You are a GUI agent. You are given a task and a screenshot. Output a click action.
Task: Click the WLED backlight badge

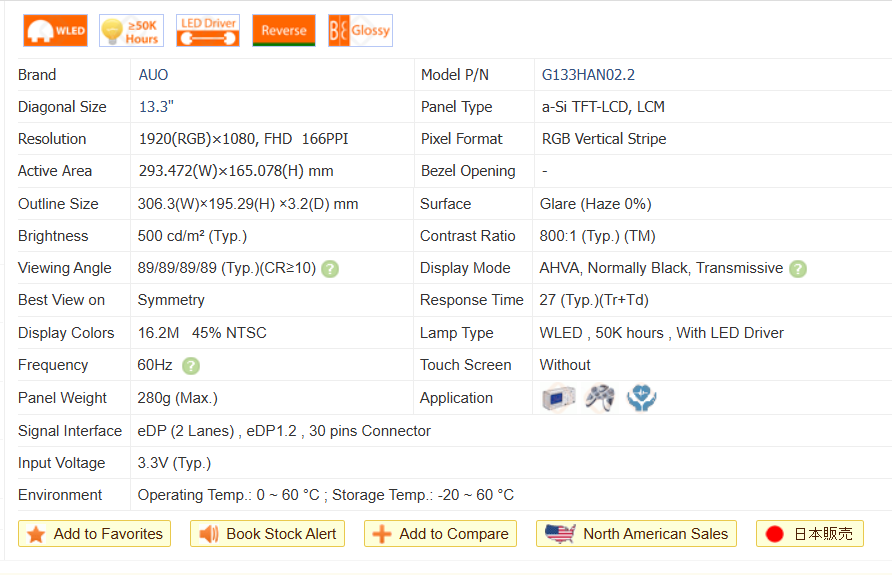point(55,31)
